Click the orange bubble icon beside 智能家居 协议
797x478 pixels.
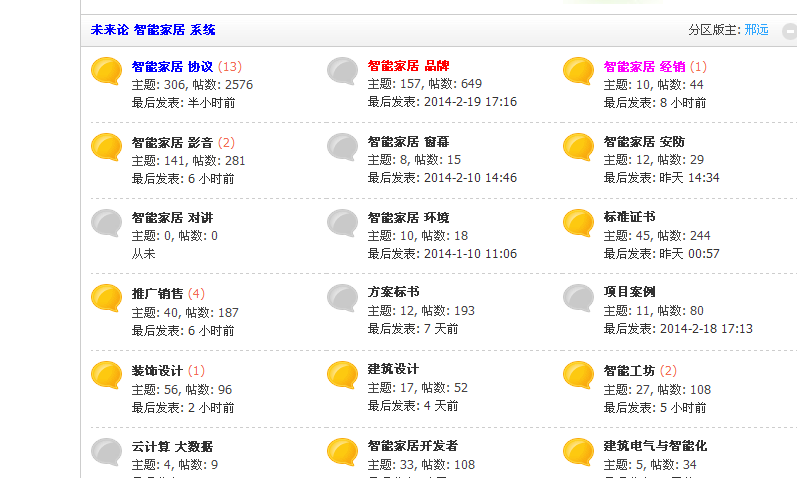(107, 71)
